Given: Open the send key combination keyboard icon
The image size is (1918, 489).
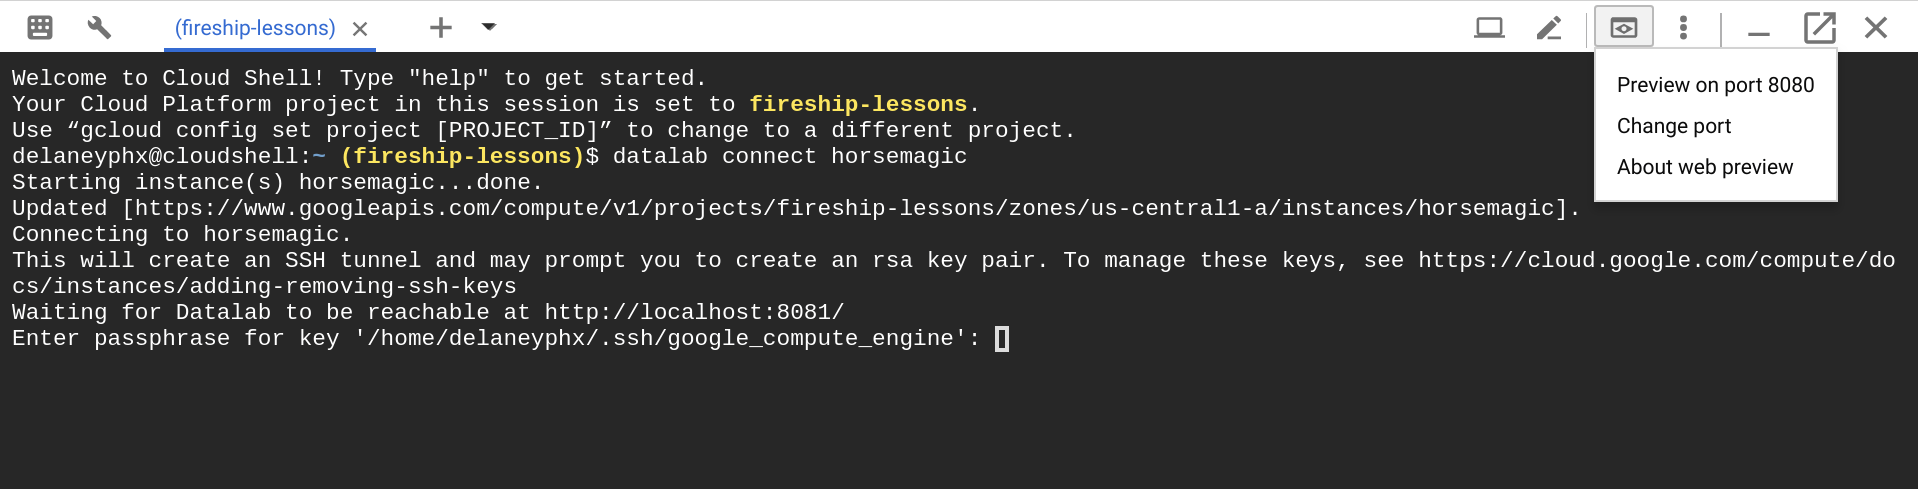Looking at the screenshot, I should click(40, 27).
